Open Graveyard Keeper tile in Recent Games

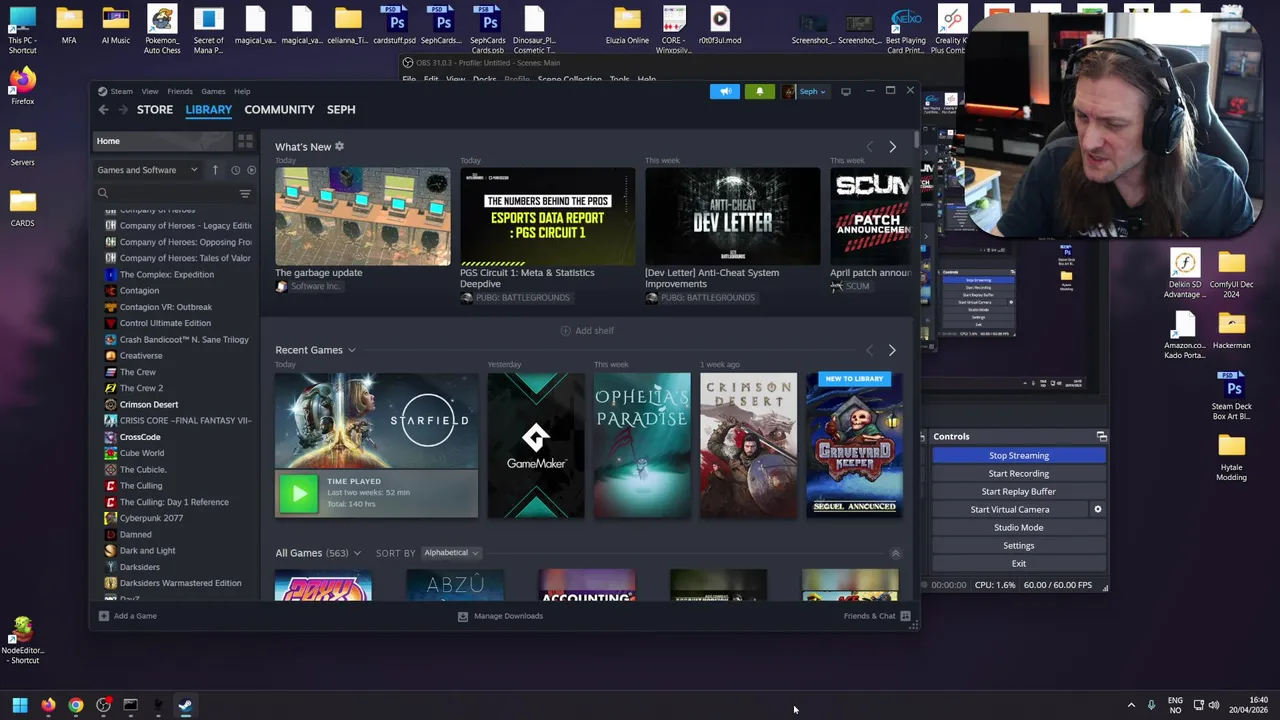coord(854,446)
